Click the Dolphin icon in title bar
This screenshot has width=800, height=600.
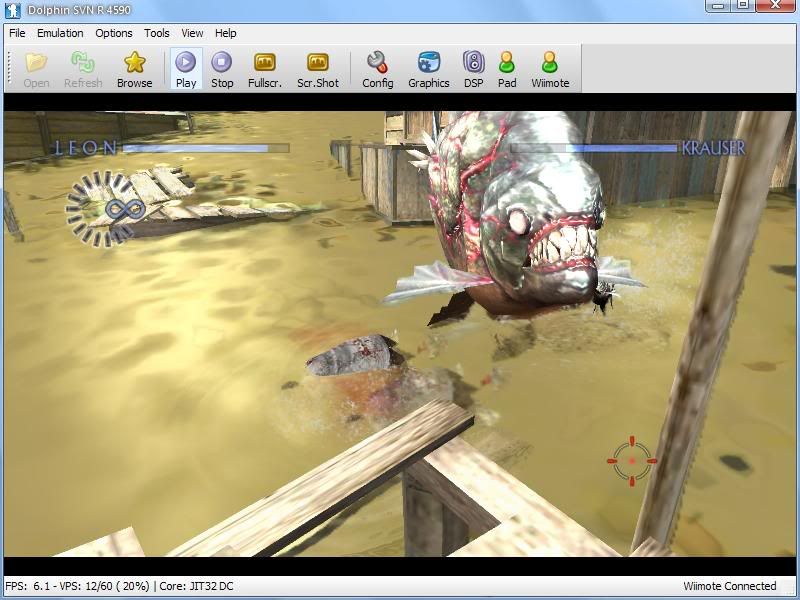[12, 10]
